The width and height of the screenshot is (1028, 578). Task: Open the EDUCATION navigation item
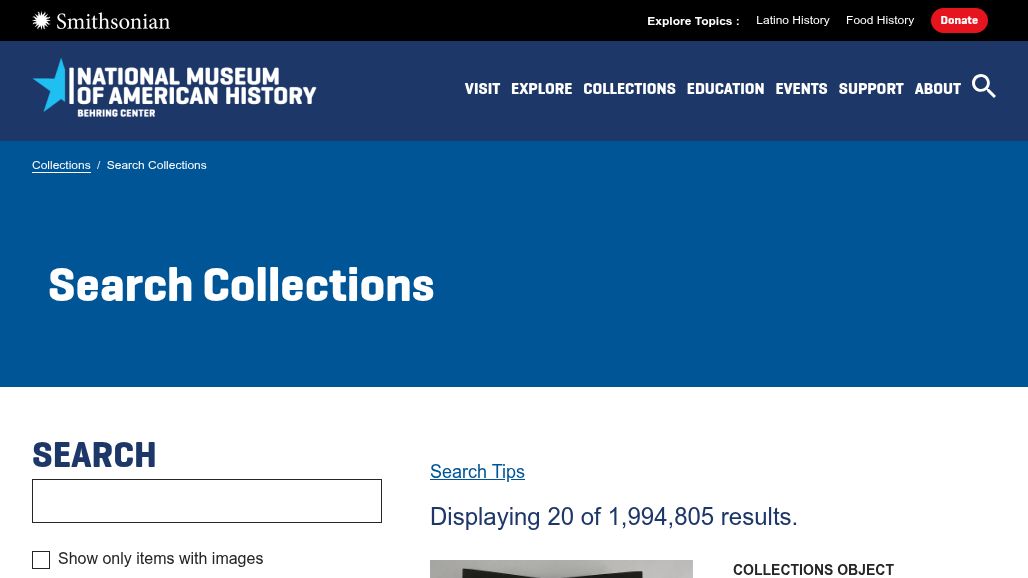[x=725, y=89]
